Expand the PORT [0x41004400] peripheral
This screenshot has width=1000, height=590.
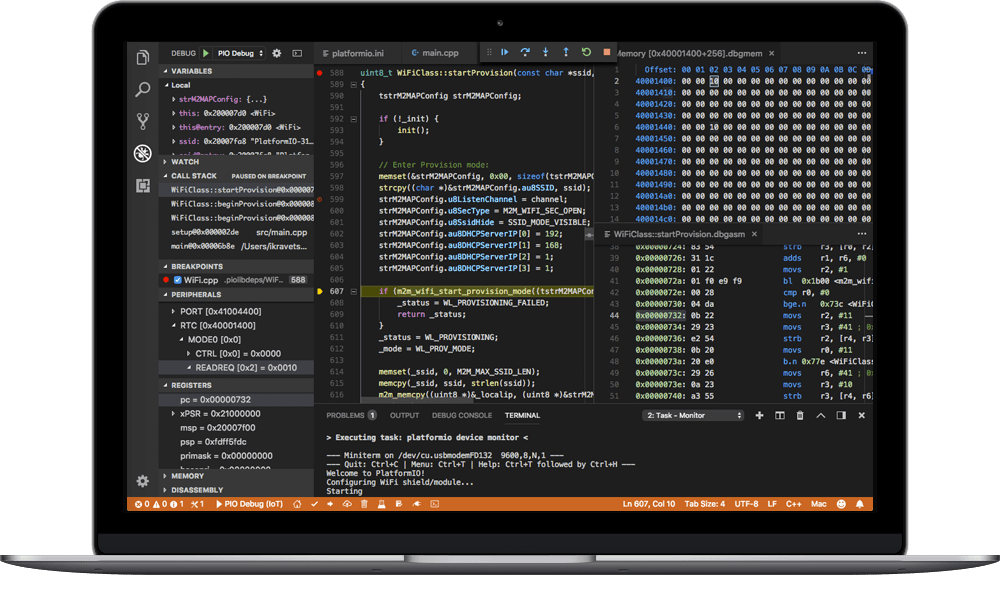(x=174, y=312)
